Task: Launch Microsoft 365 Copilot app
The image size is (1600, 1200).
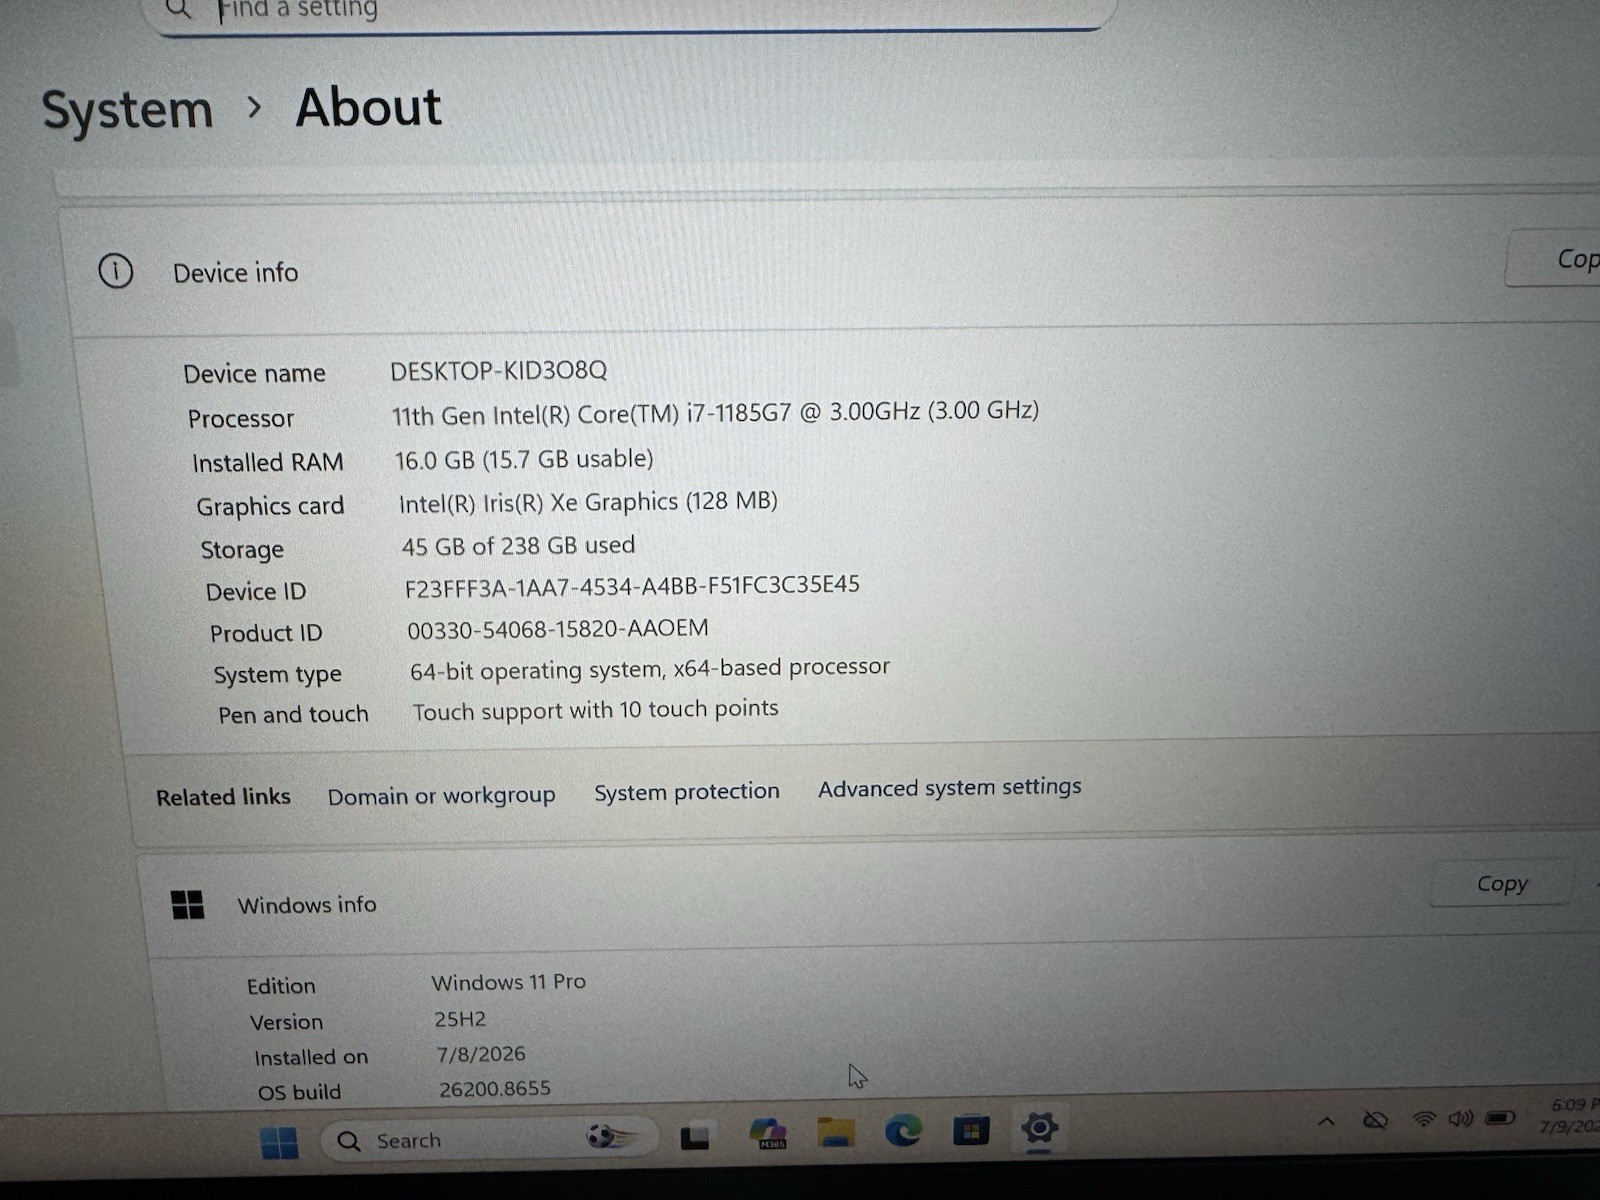Action: coord(768,1133)
